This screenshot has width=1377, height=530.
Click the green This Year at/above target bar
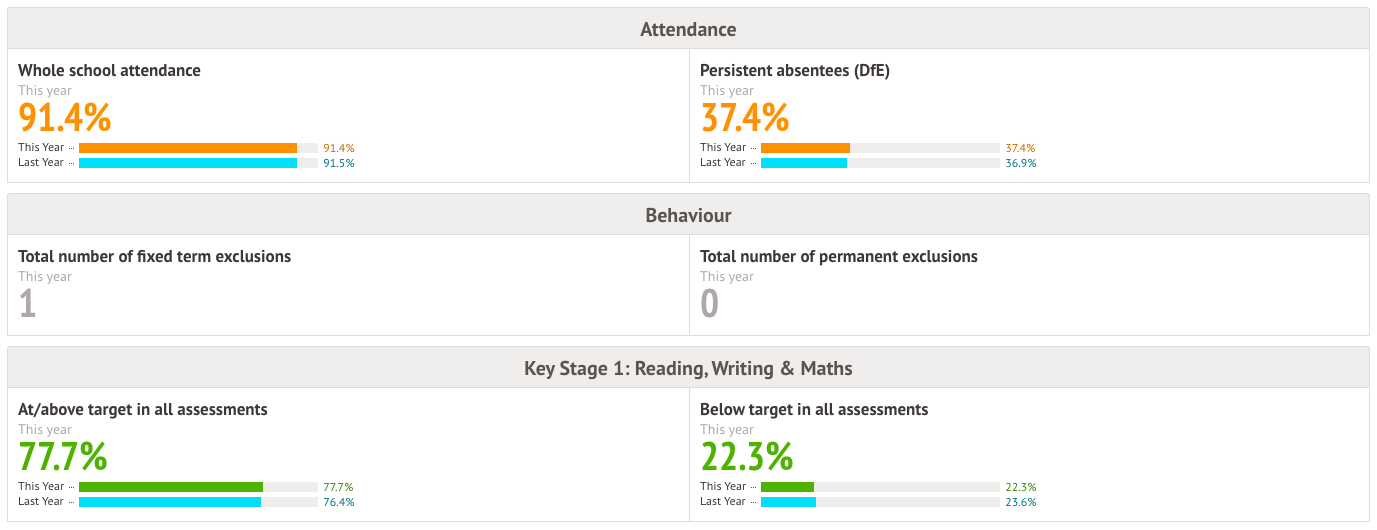pos(171,487)
